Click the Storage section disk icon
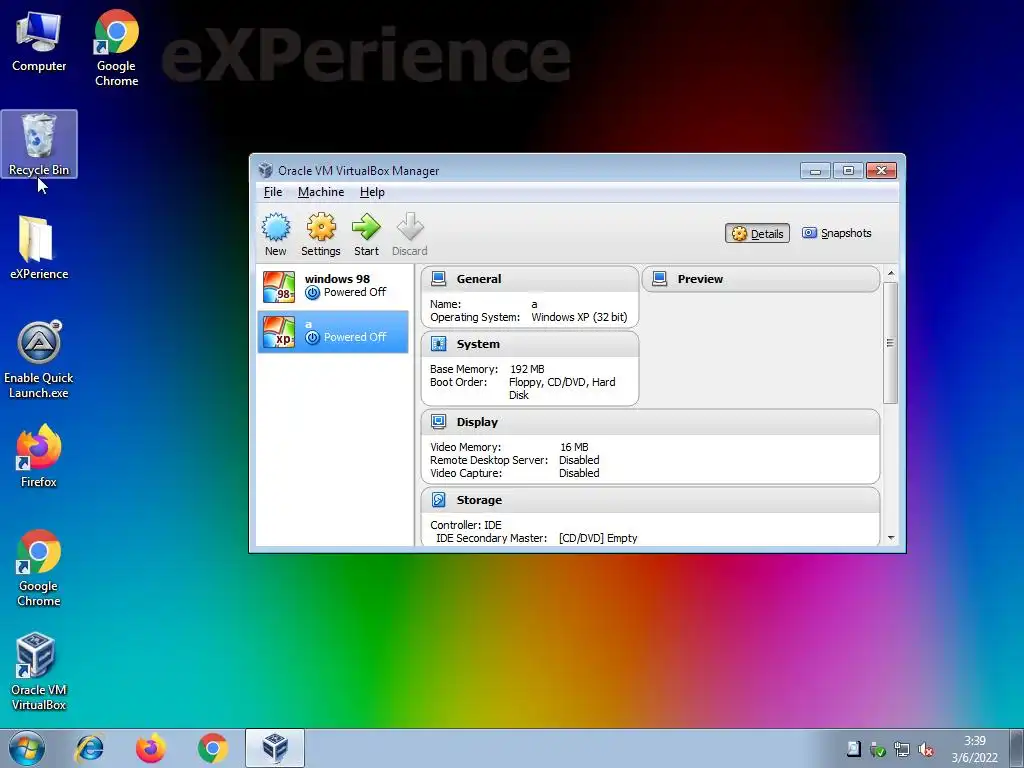 tap(439, 500)
